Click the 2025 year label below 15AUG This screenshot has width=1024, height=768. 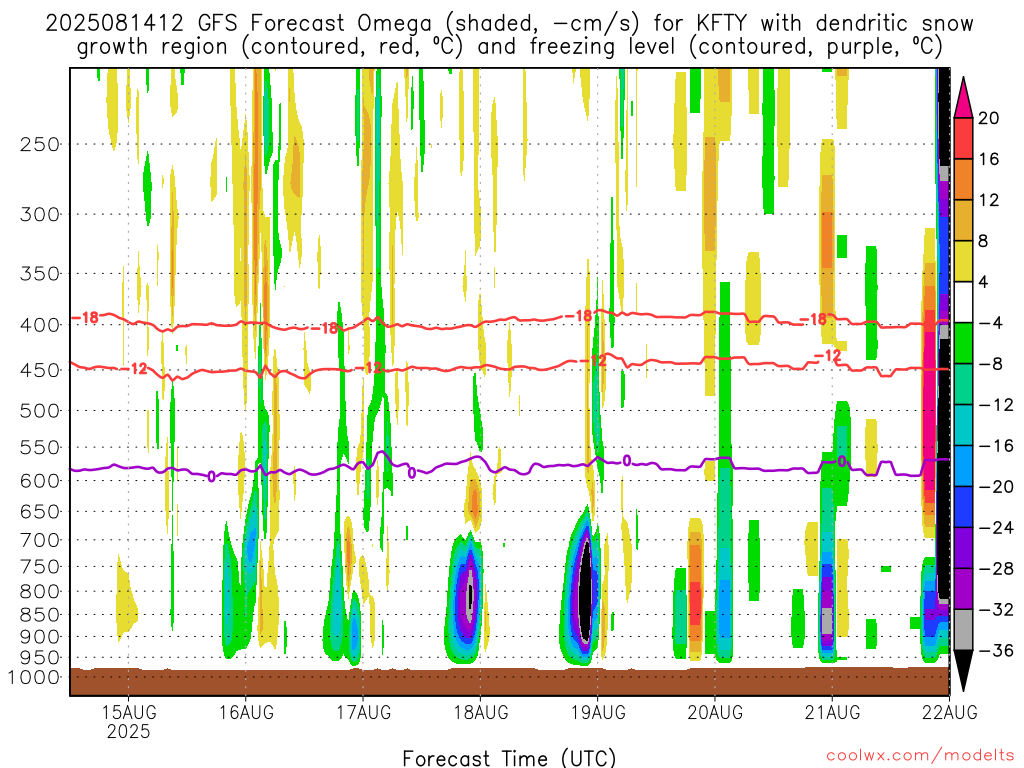[x=129, y=731]
